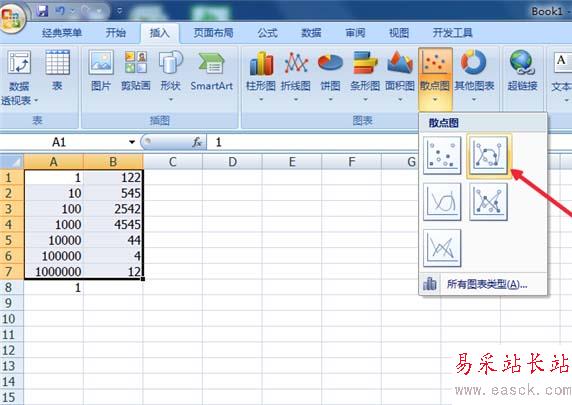Click cell containing 10000

[54, 240]
